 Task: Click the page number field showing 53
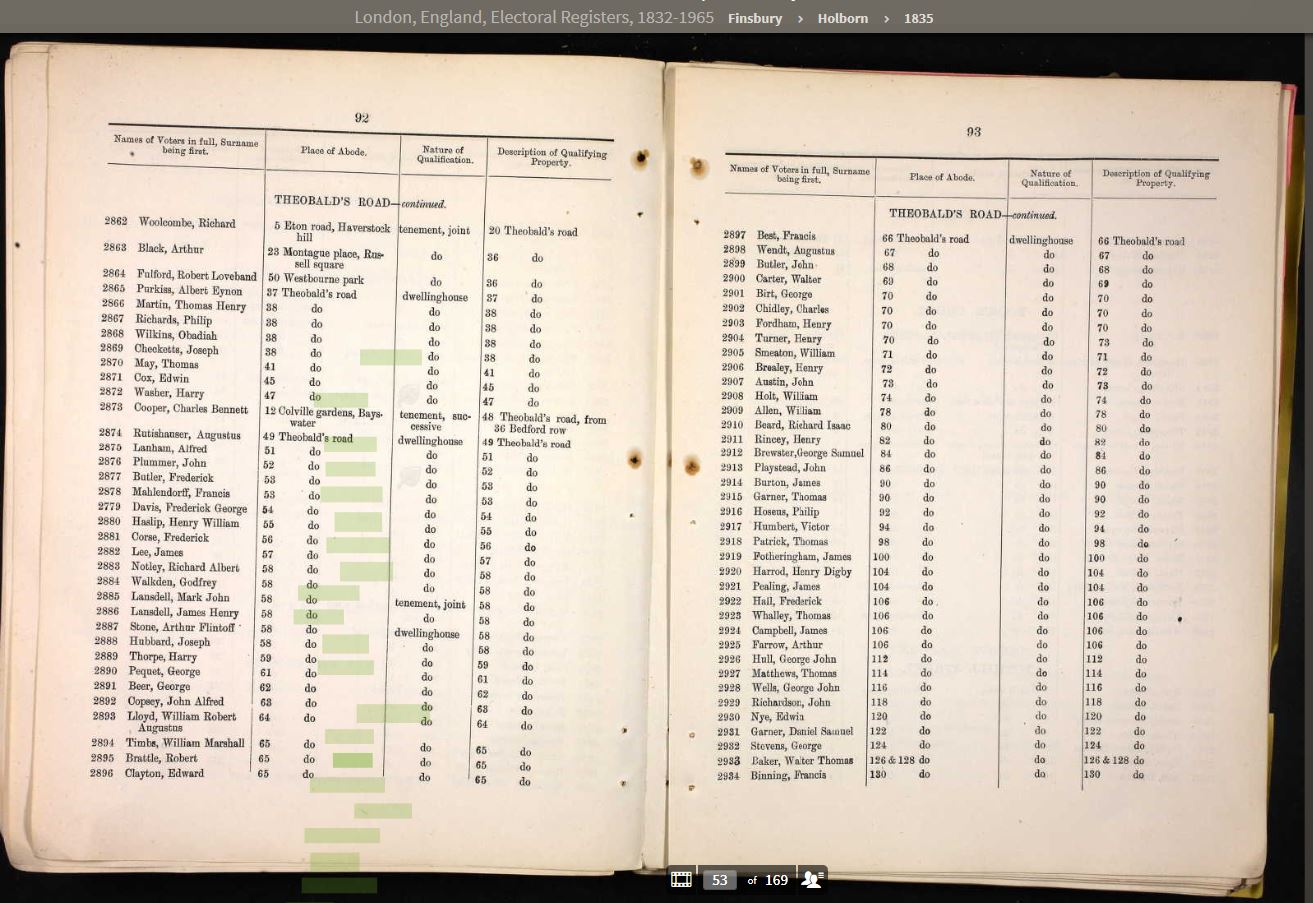pyautogui.click(x=719, y=880)
